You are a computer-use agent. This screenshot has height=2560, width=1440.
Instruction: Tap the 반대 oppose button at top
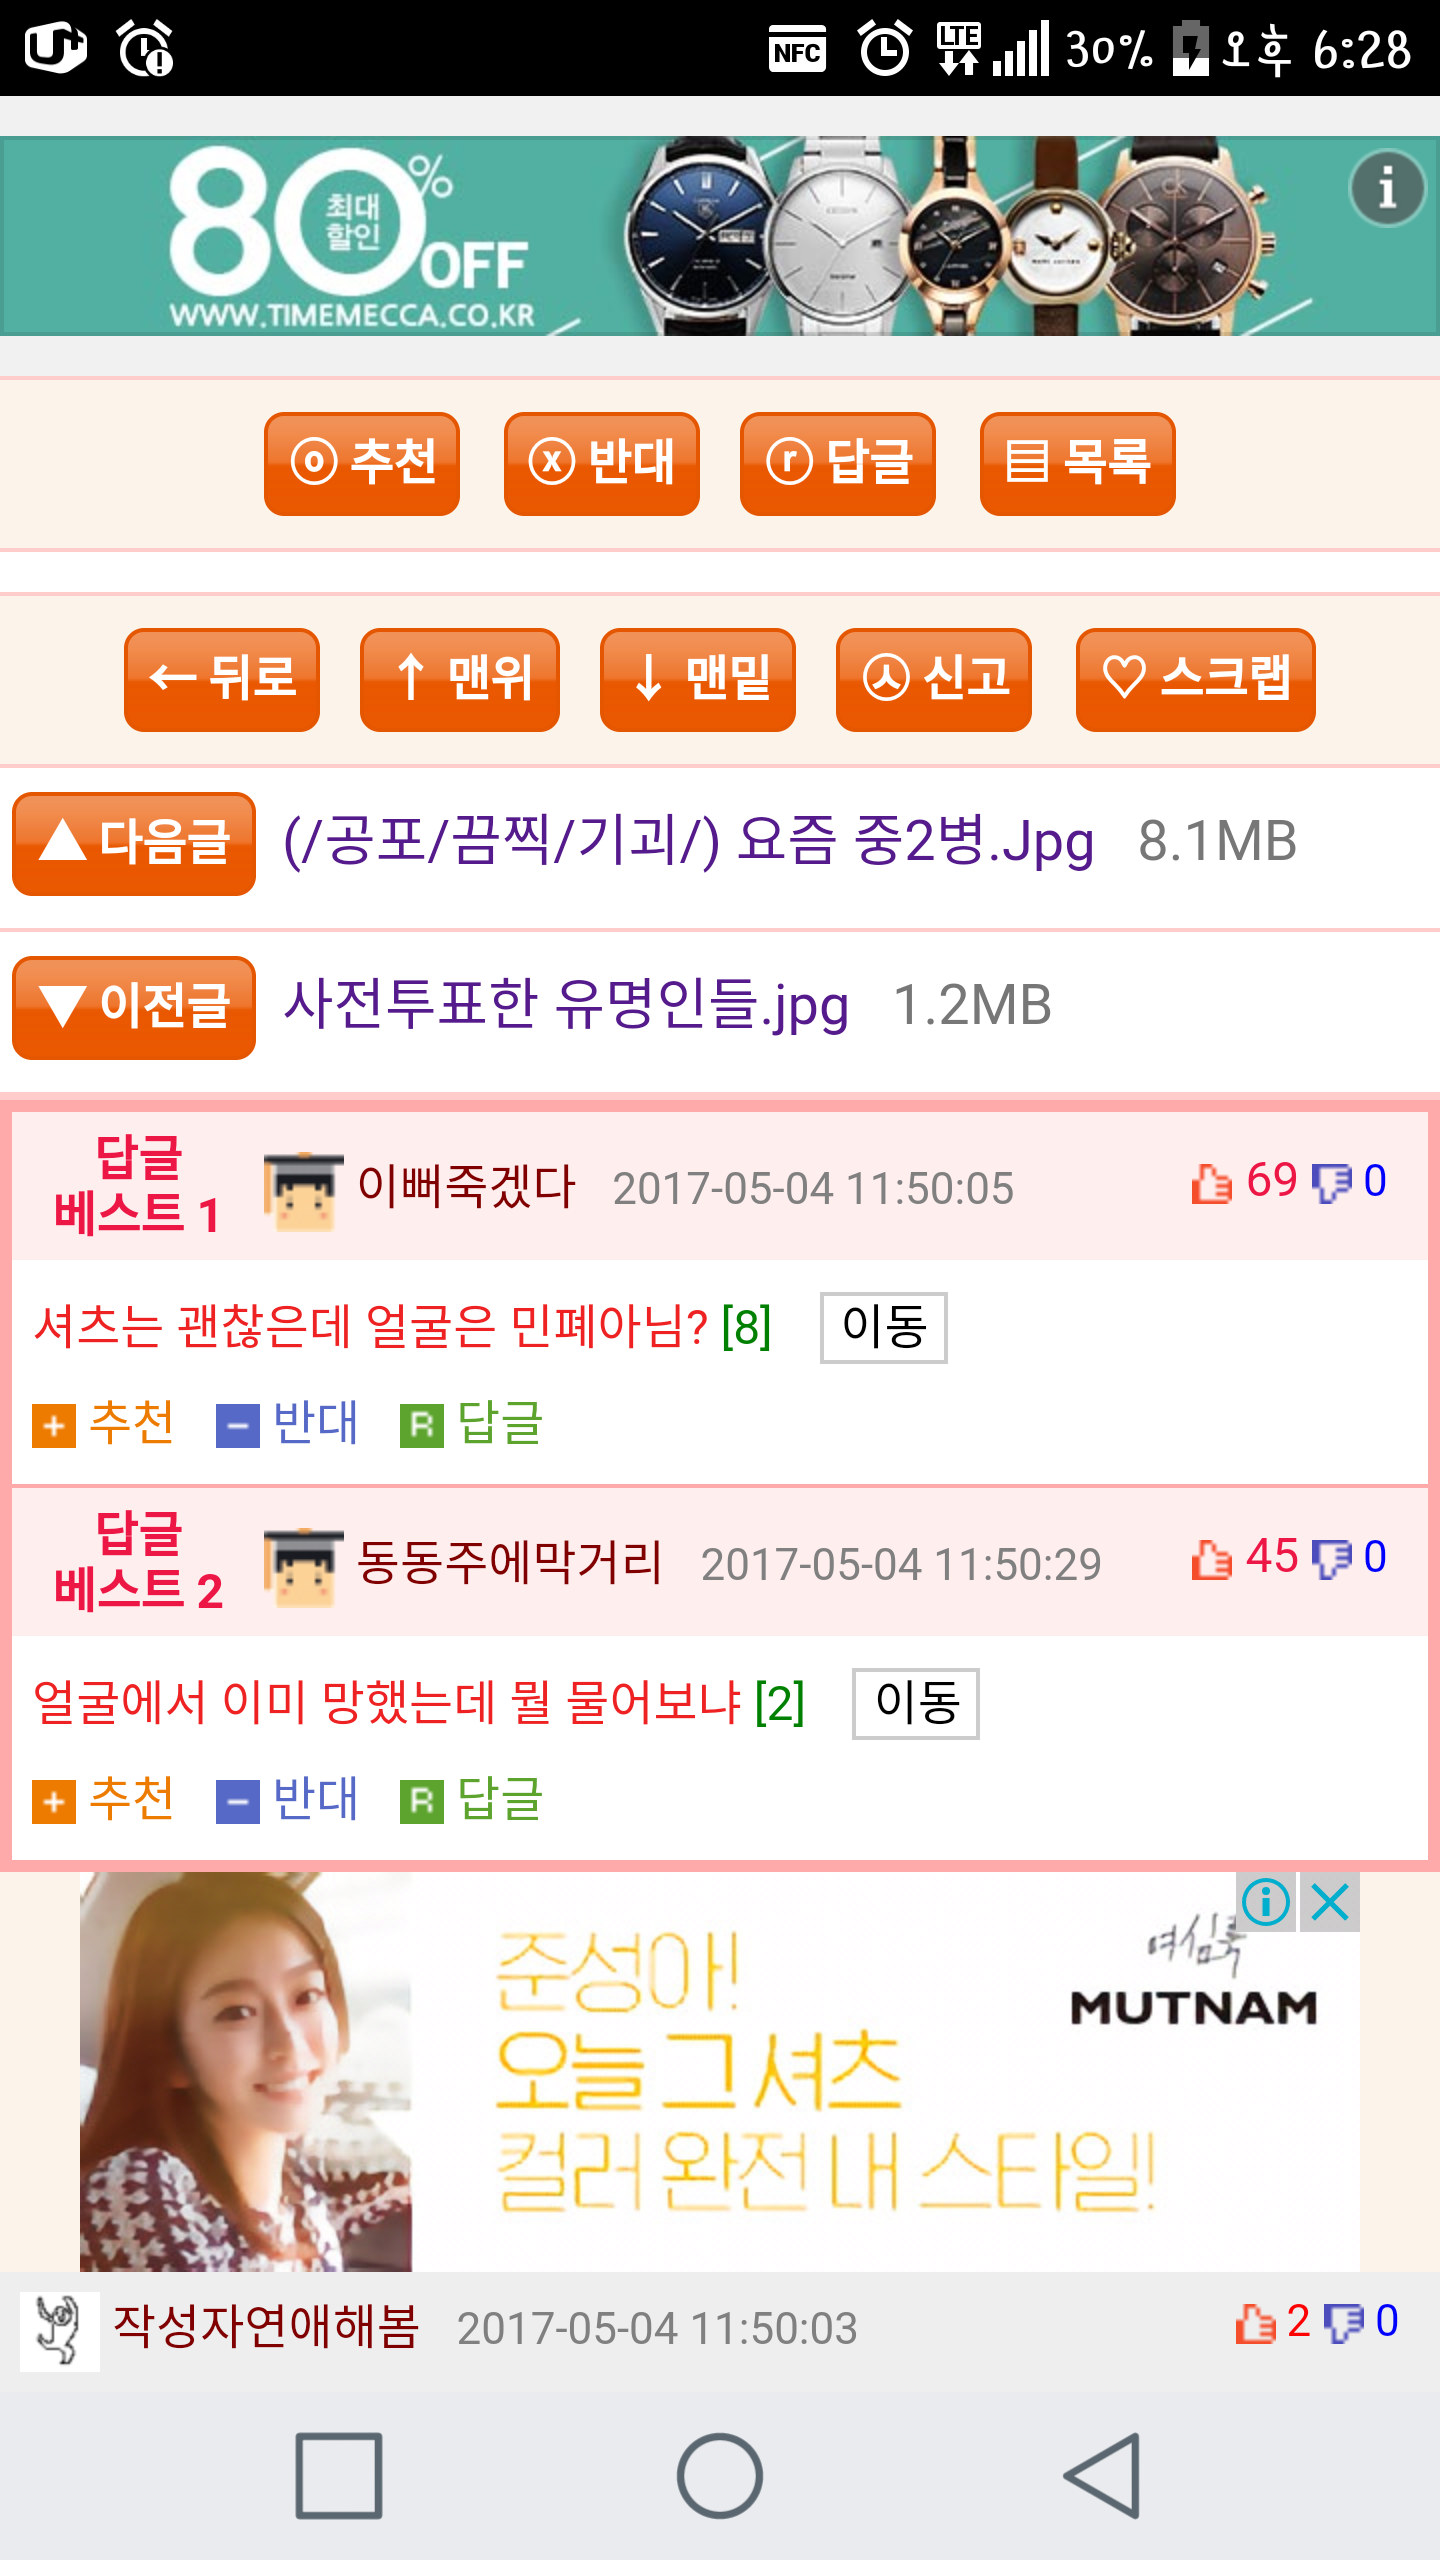(601, 463)
